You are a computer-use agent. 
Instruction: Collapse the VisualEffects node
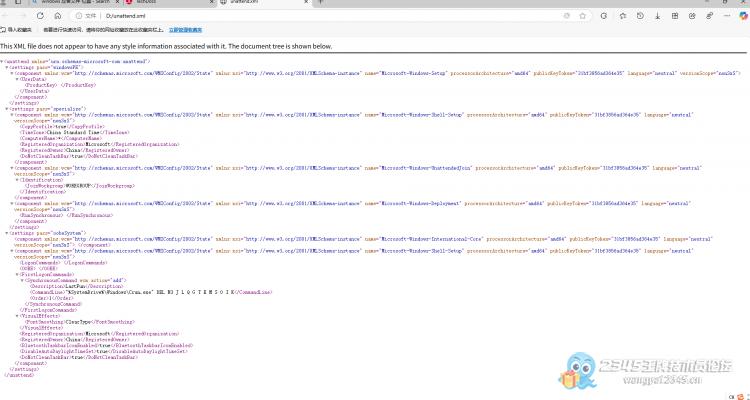click(17, 316)
